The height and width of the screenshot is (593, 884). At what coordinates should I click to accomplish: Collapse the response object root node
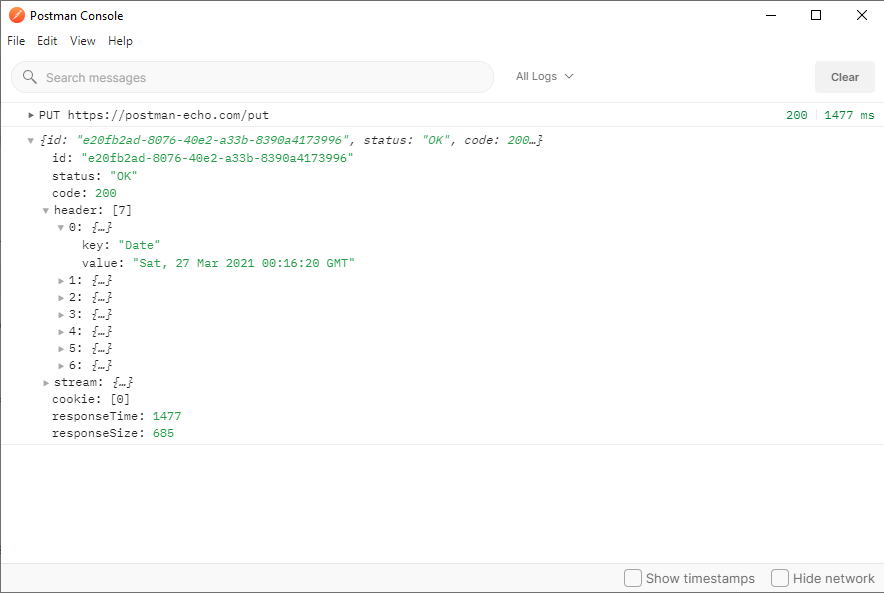(x=31, y=140)
